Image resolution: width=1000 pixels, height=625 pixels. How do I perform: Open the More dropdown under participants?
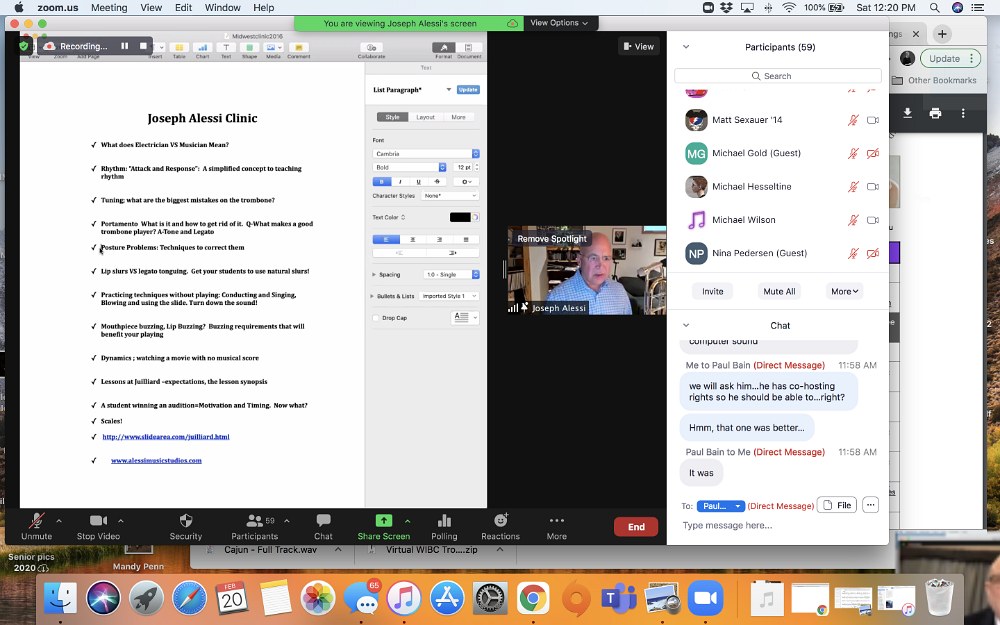pyautogui.click(x=844, y=291)
